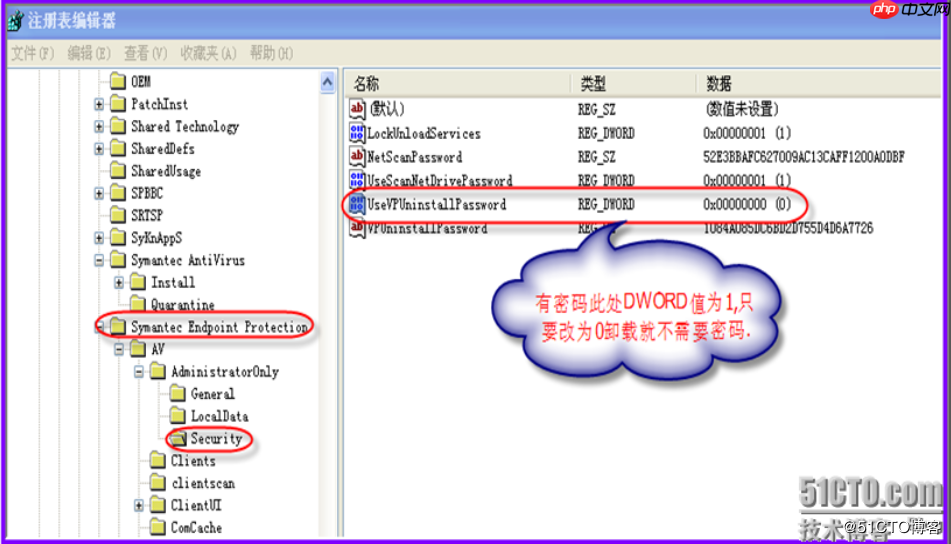Open the 收藏夹(A) menu
The height and width of the screenshot is (544, 951).
(x=208, y=53)
